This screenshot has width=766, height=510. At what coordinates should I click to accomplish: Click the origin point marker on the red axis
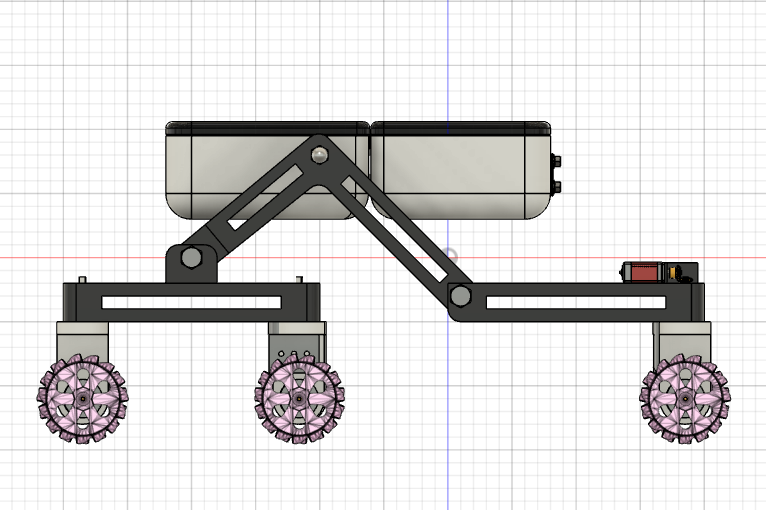[x=448, y=256]
